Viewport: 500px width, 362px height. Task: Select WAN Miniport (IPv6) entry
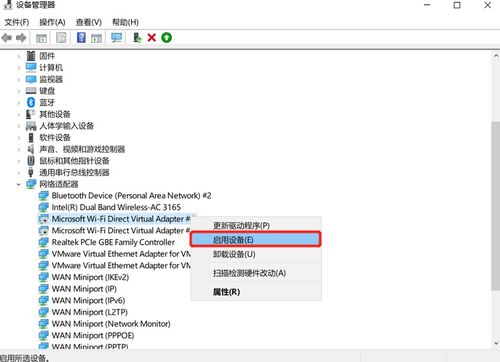point(88,300)
